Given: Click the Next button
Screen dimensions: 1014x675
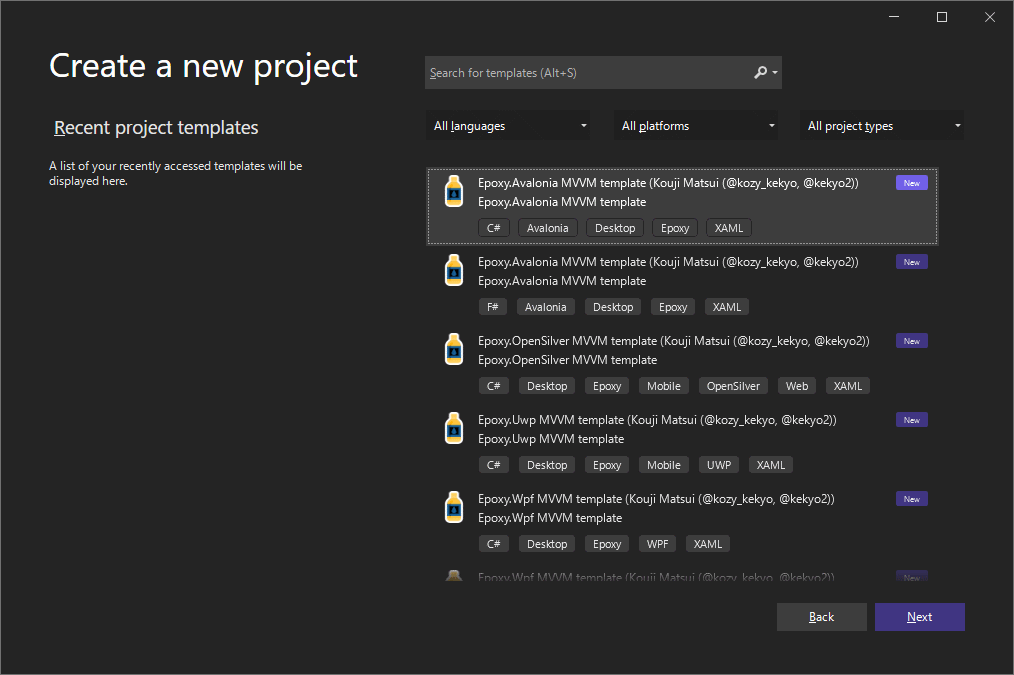Looking at the screenshot, I should pos(920,617).
